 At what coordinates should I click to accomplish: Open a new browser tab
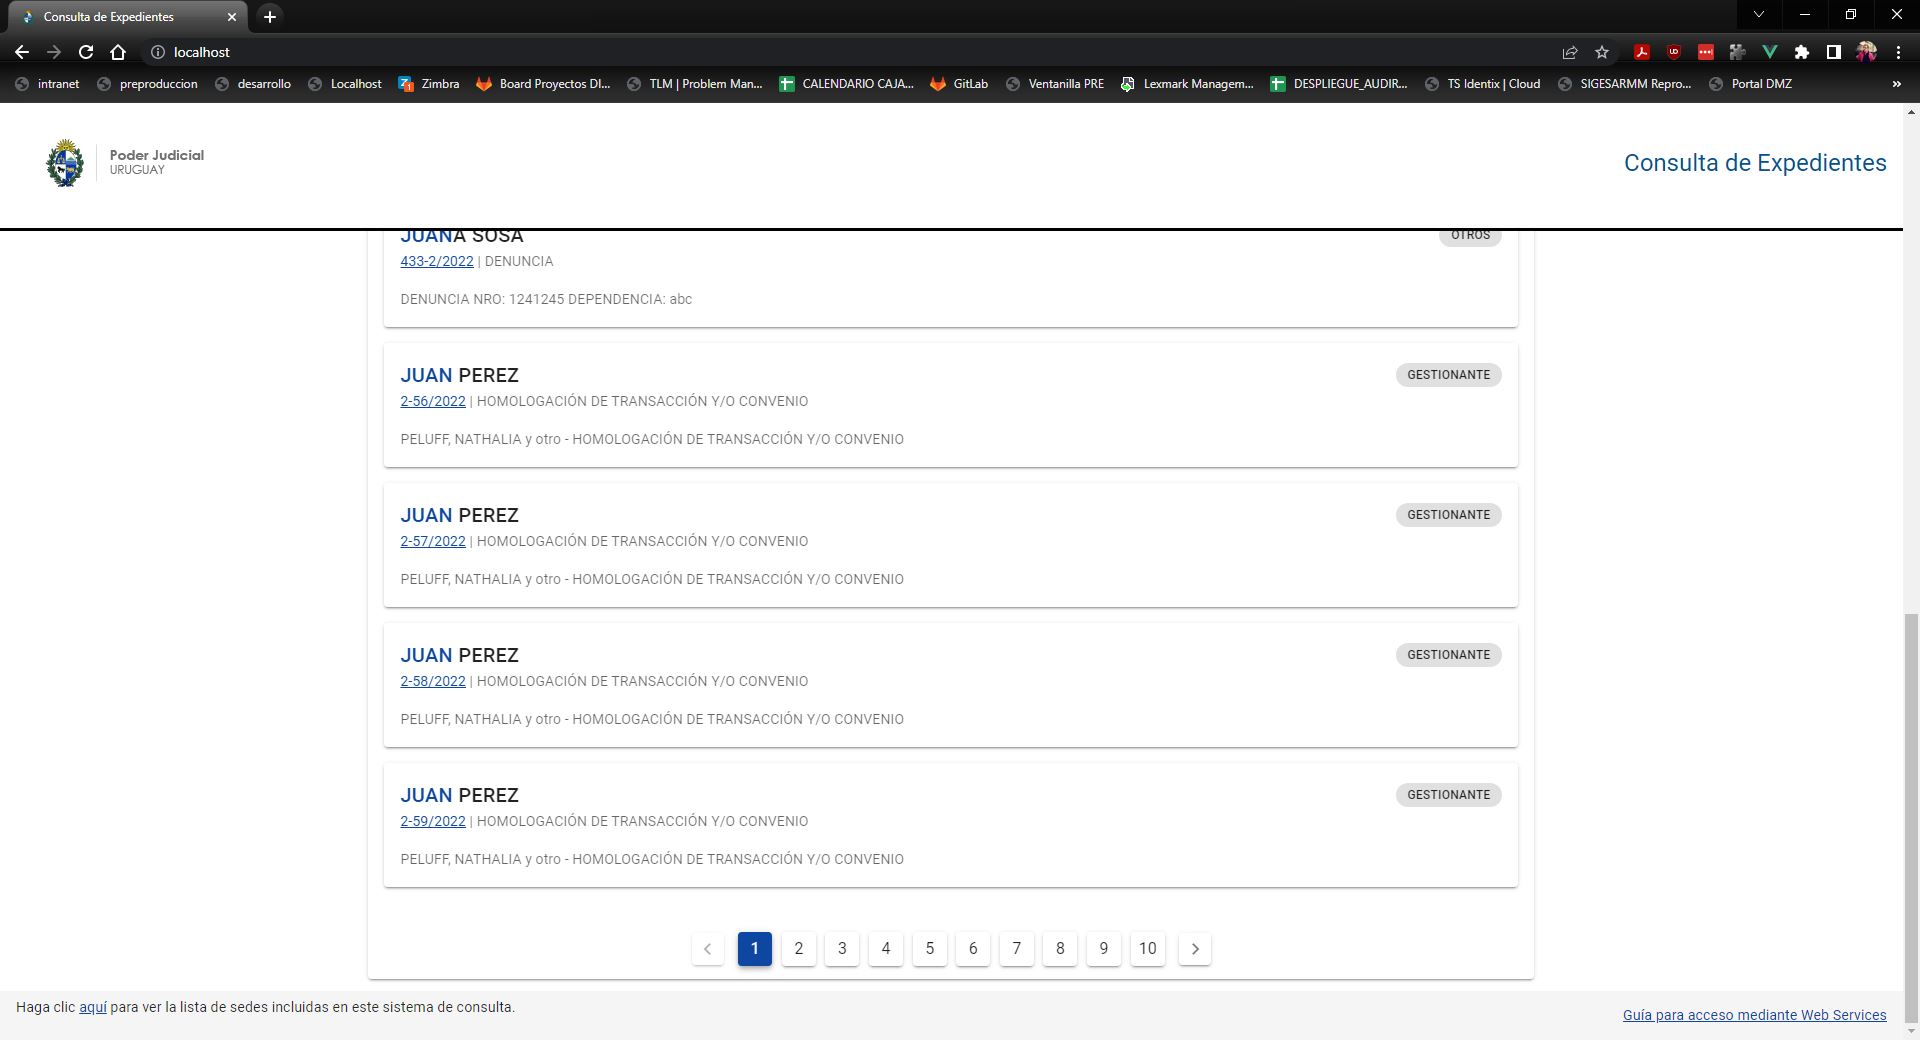[x=269, y=16]
